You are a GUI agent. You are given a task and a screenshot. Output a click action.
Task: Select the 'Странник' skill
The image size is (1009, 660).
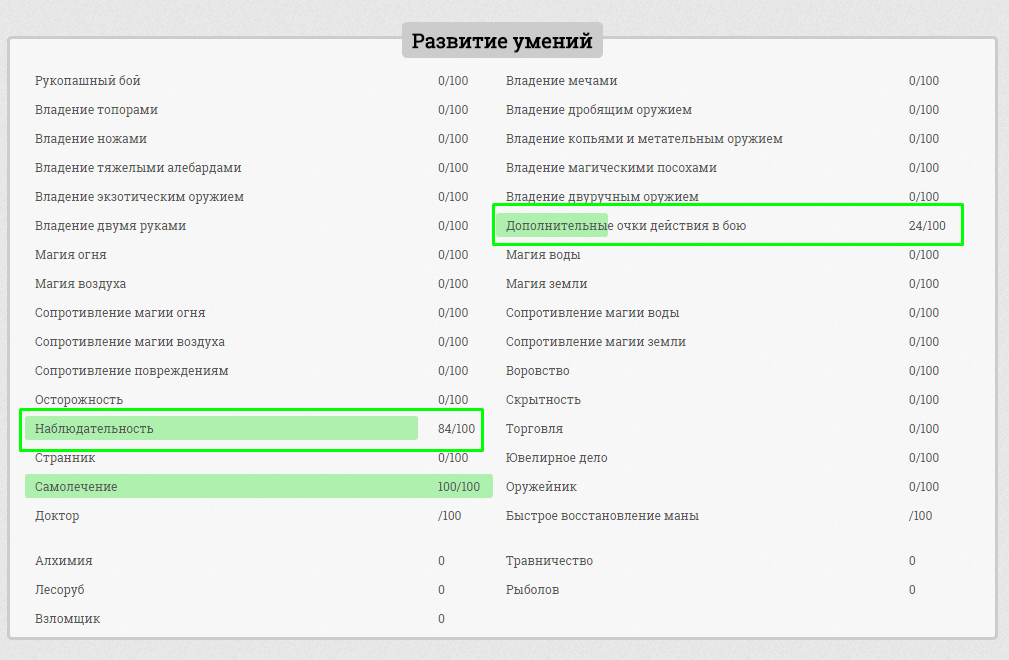point(65,457)
